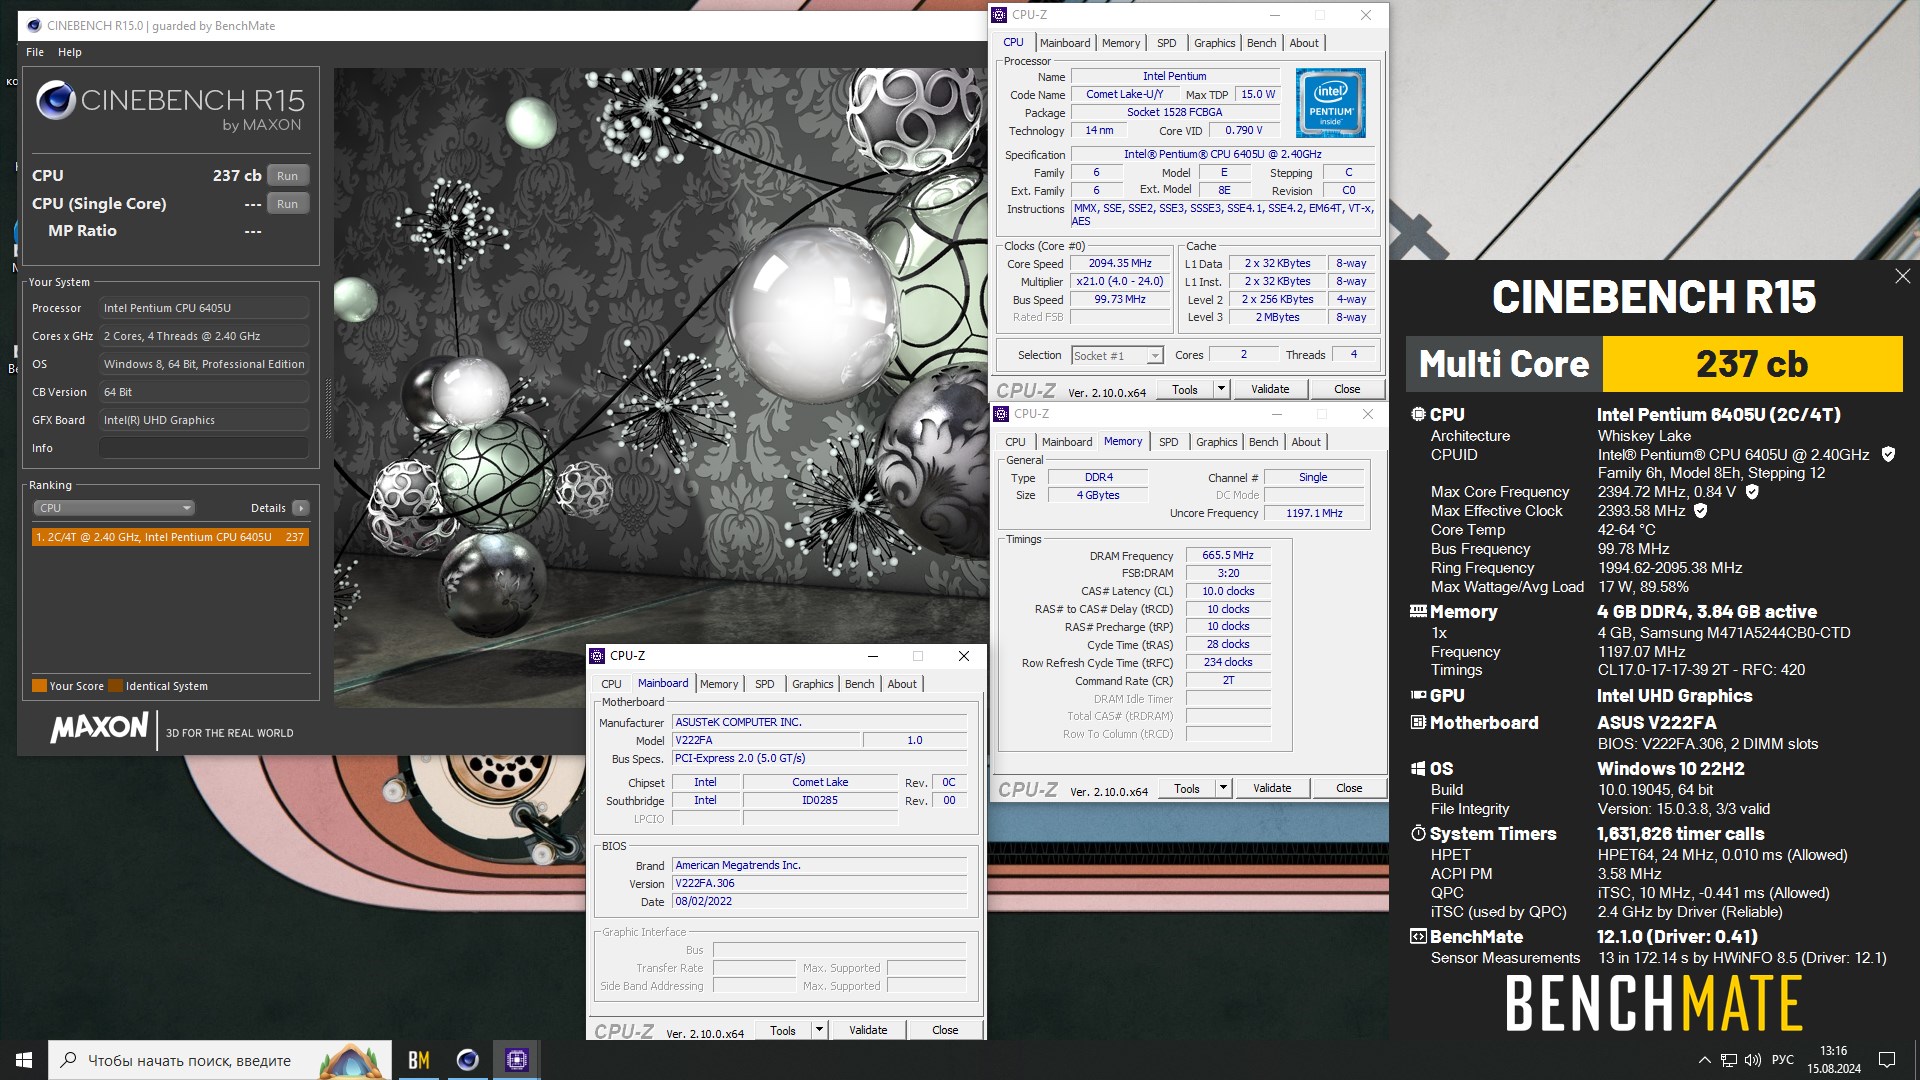The width and height of the screenshot is (1920, 1080).
Task: Switch to SPD tab in top CPU-Z window
Action: click(1167, 43)
